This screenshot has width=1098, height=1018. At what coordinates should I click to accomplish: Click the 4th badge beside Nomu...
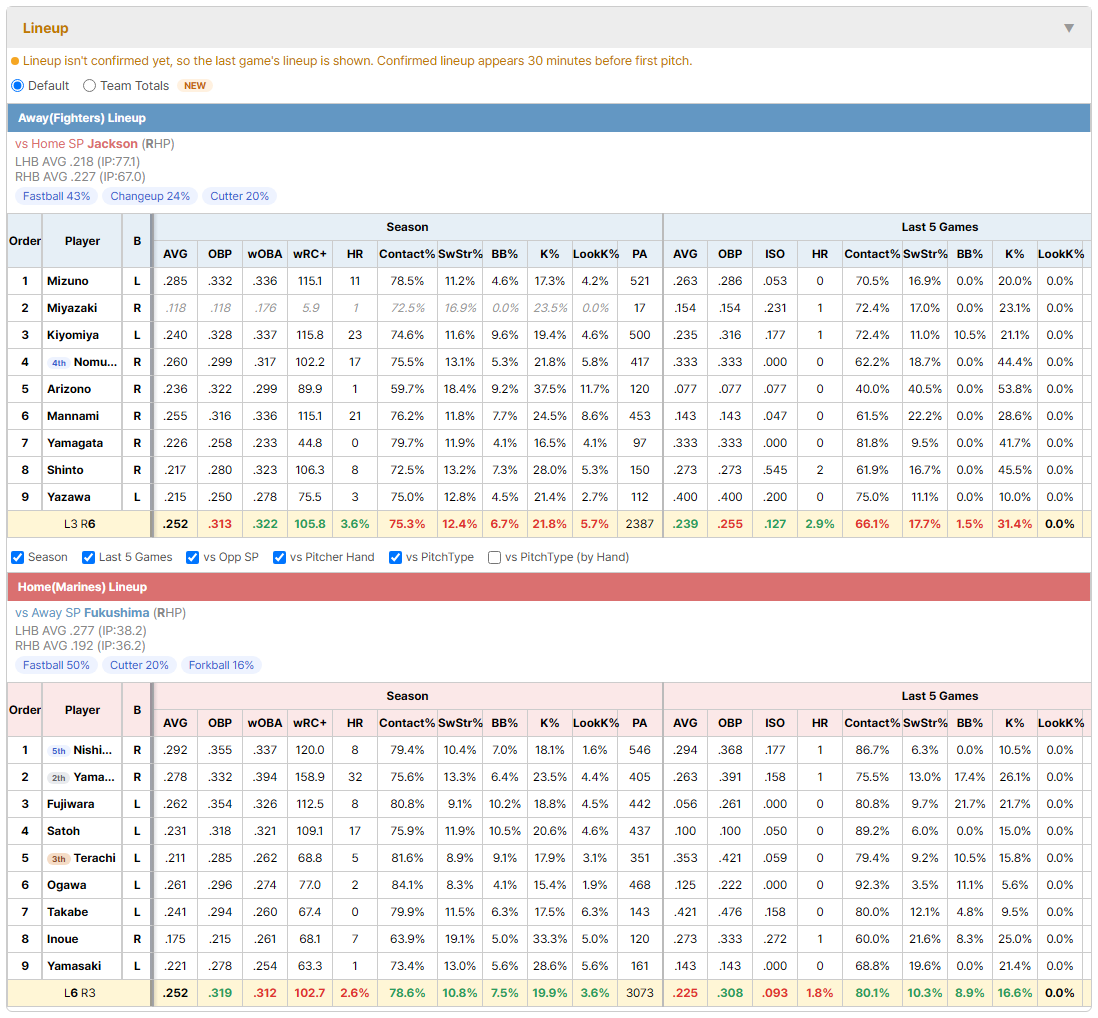coord(59,363)
